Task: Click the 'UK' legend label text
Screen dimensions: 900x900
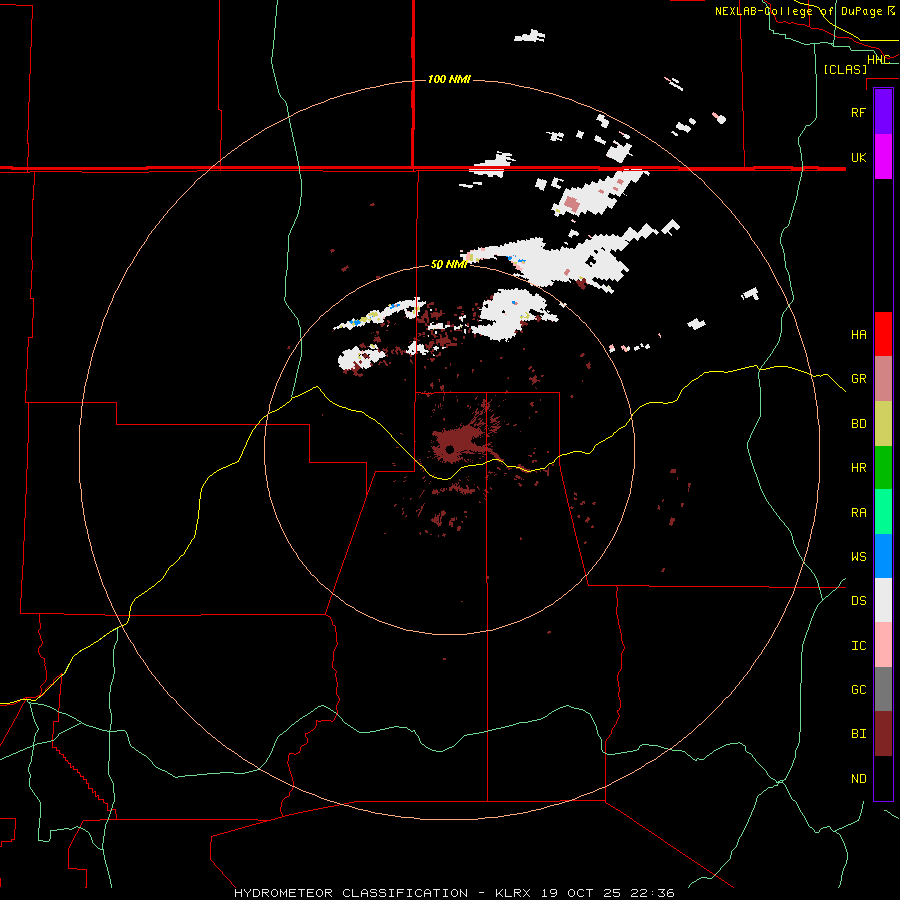Action: pos(858,157)
